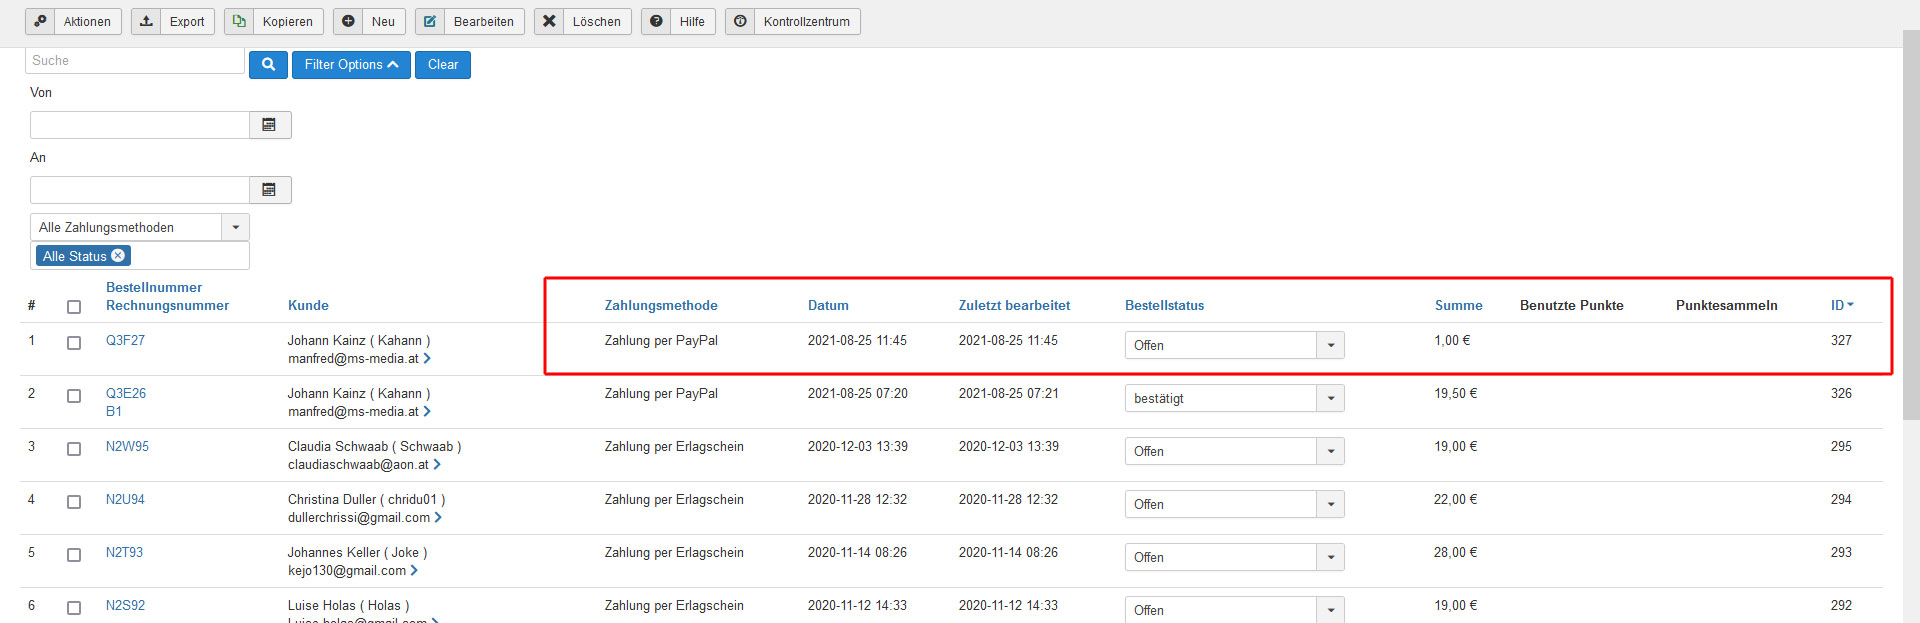Select the checkbox for order Q3E26
Screen dimensions: 1920x623
pos(74,396)
